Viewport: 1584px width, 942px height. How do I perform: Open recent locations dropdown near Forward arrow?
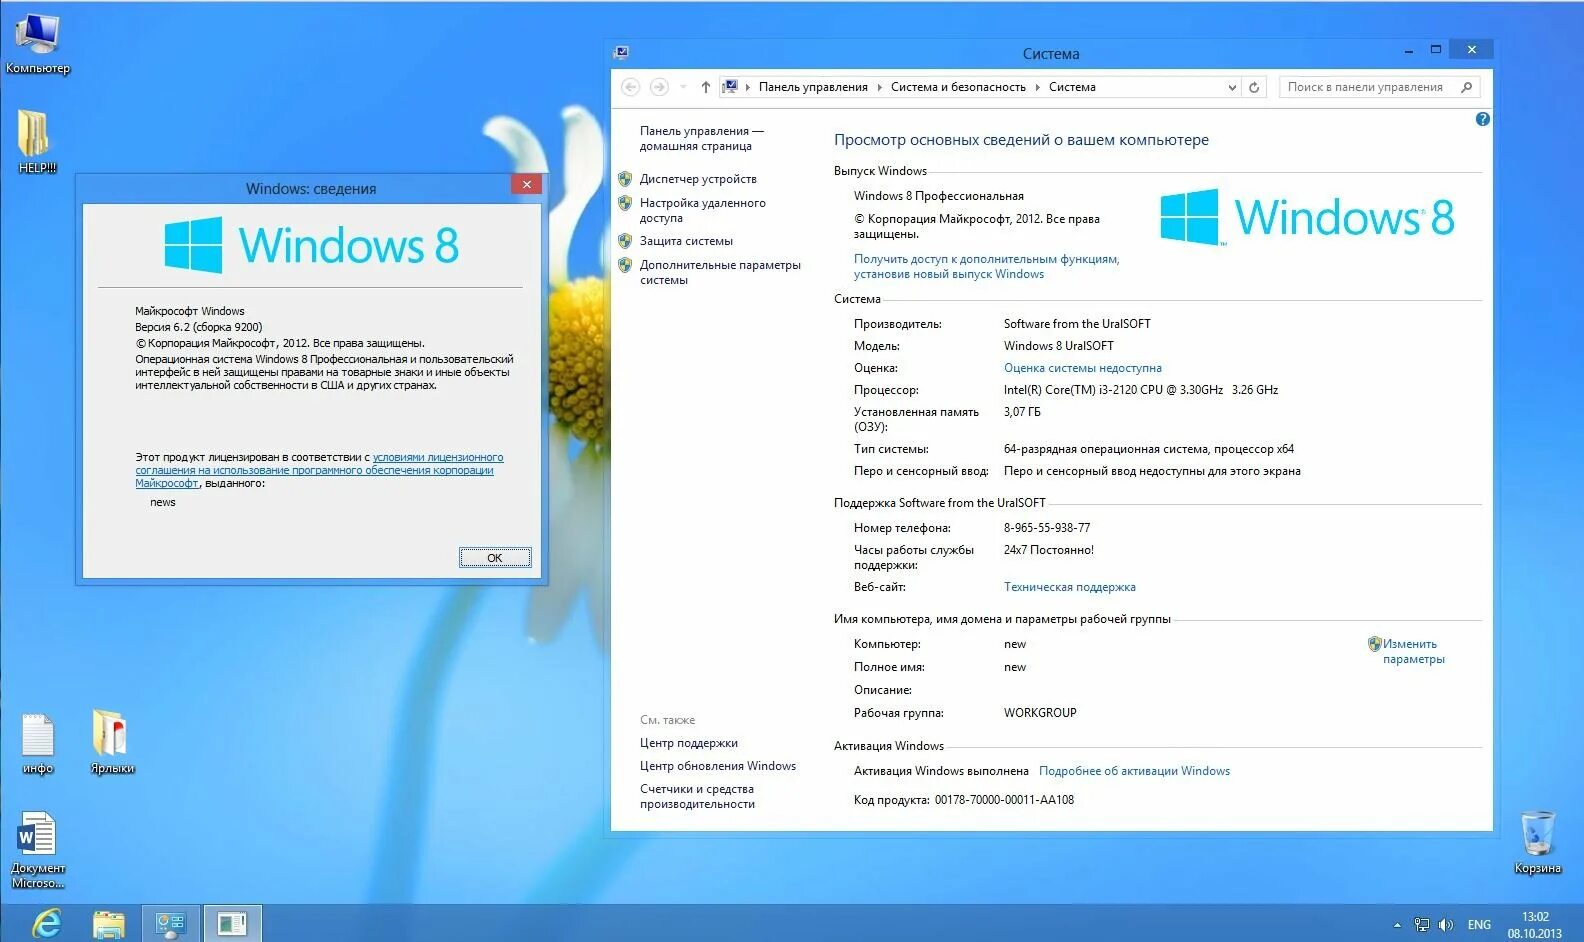(683, 87)
